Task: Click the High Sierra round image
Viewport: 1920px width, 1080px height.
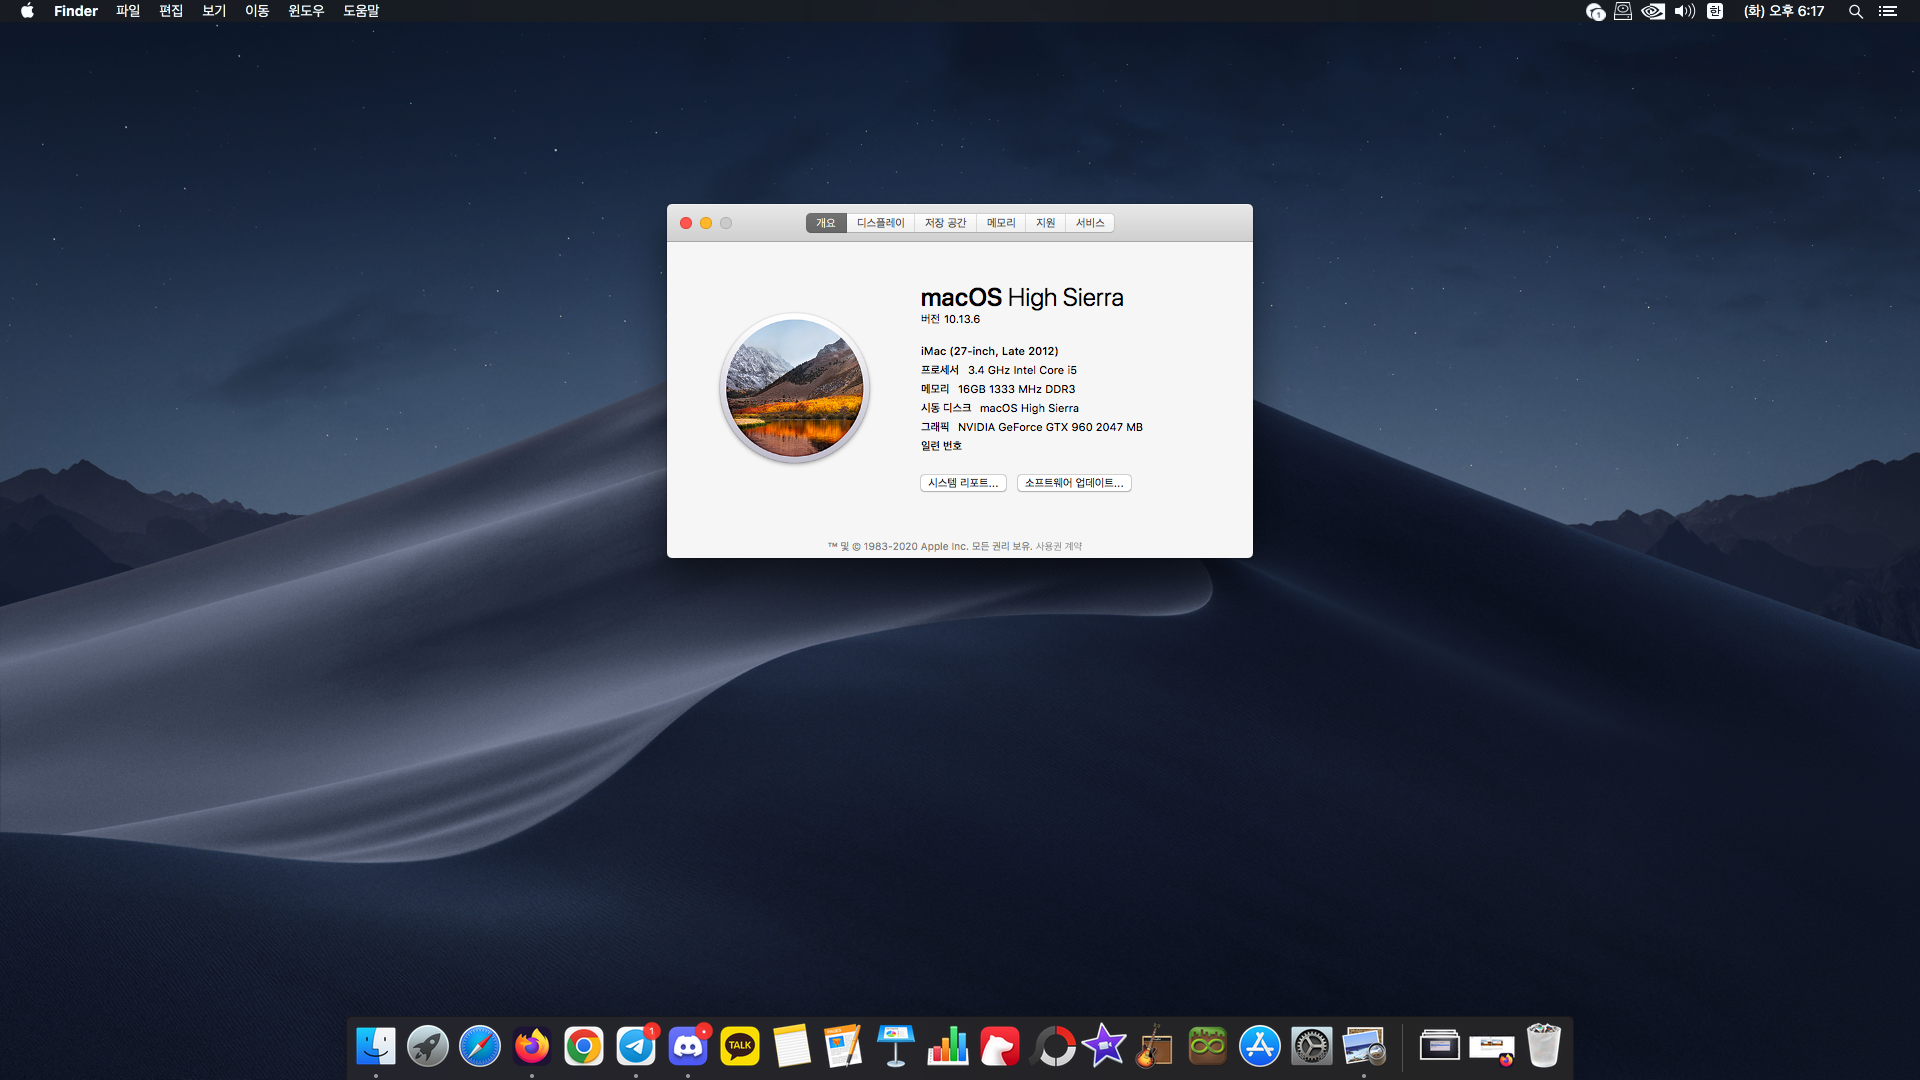Action: coord(795,388)
